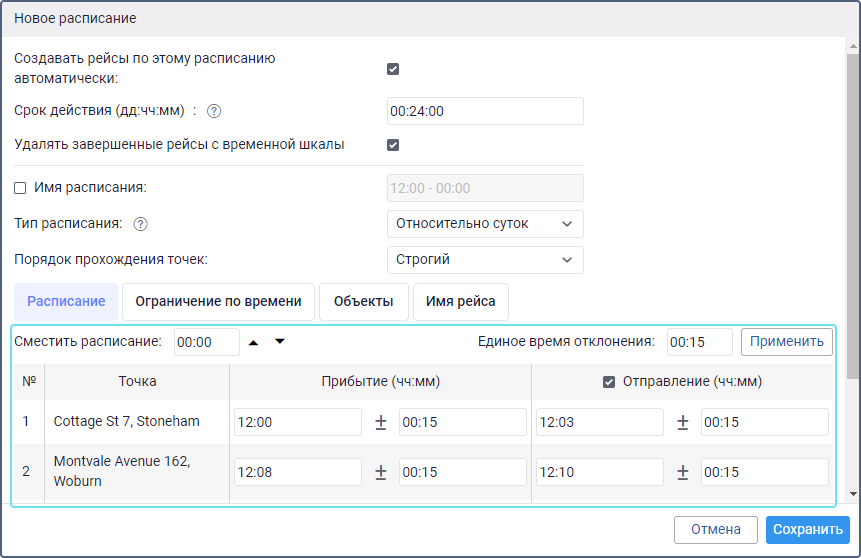
Task: Click help icon next to Срок действия
Action: tap(213, 111)
